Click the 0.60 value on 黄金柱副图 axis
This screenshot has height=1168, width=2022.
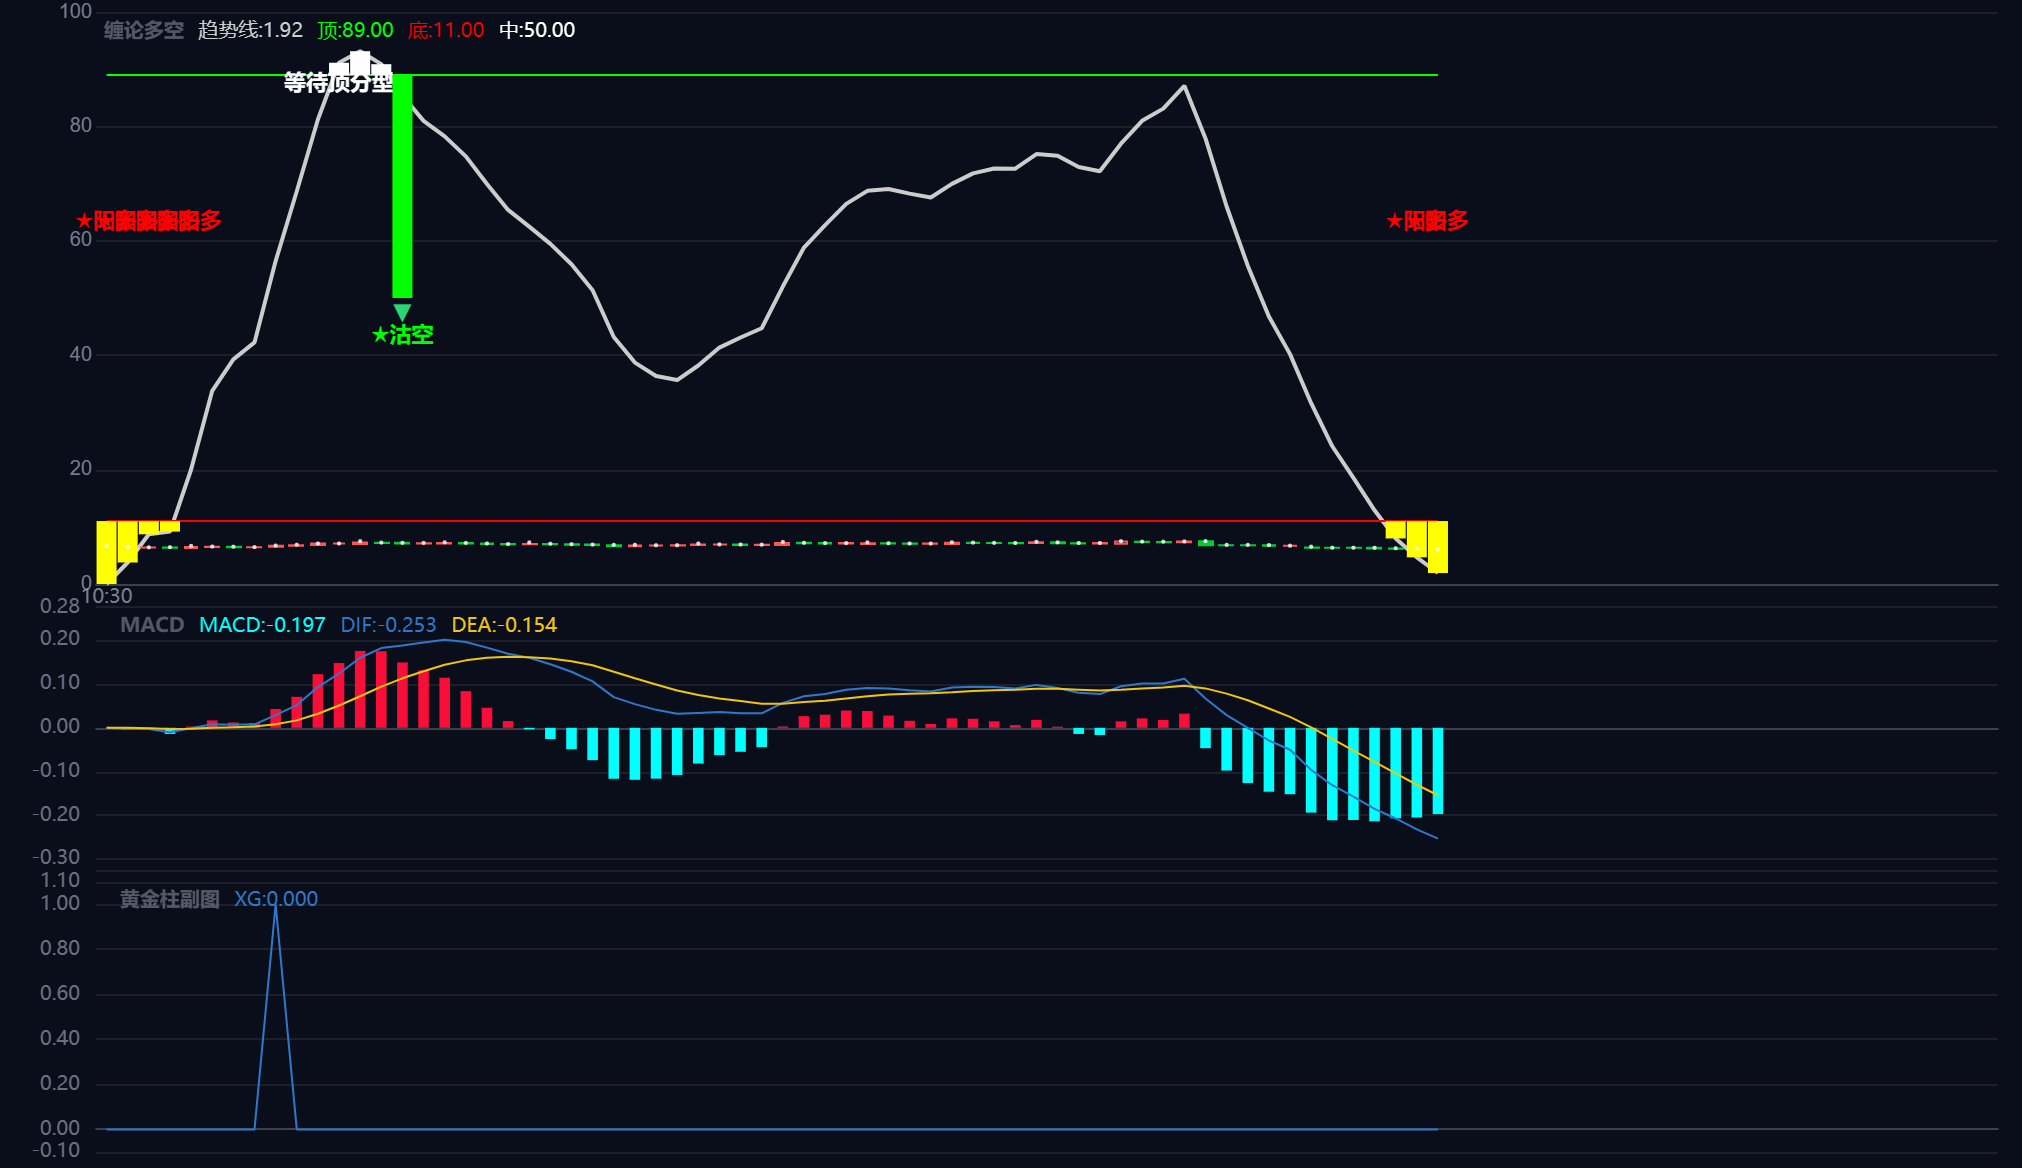click(60, 993)
